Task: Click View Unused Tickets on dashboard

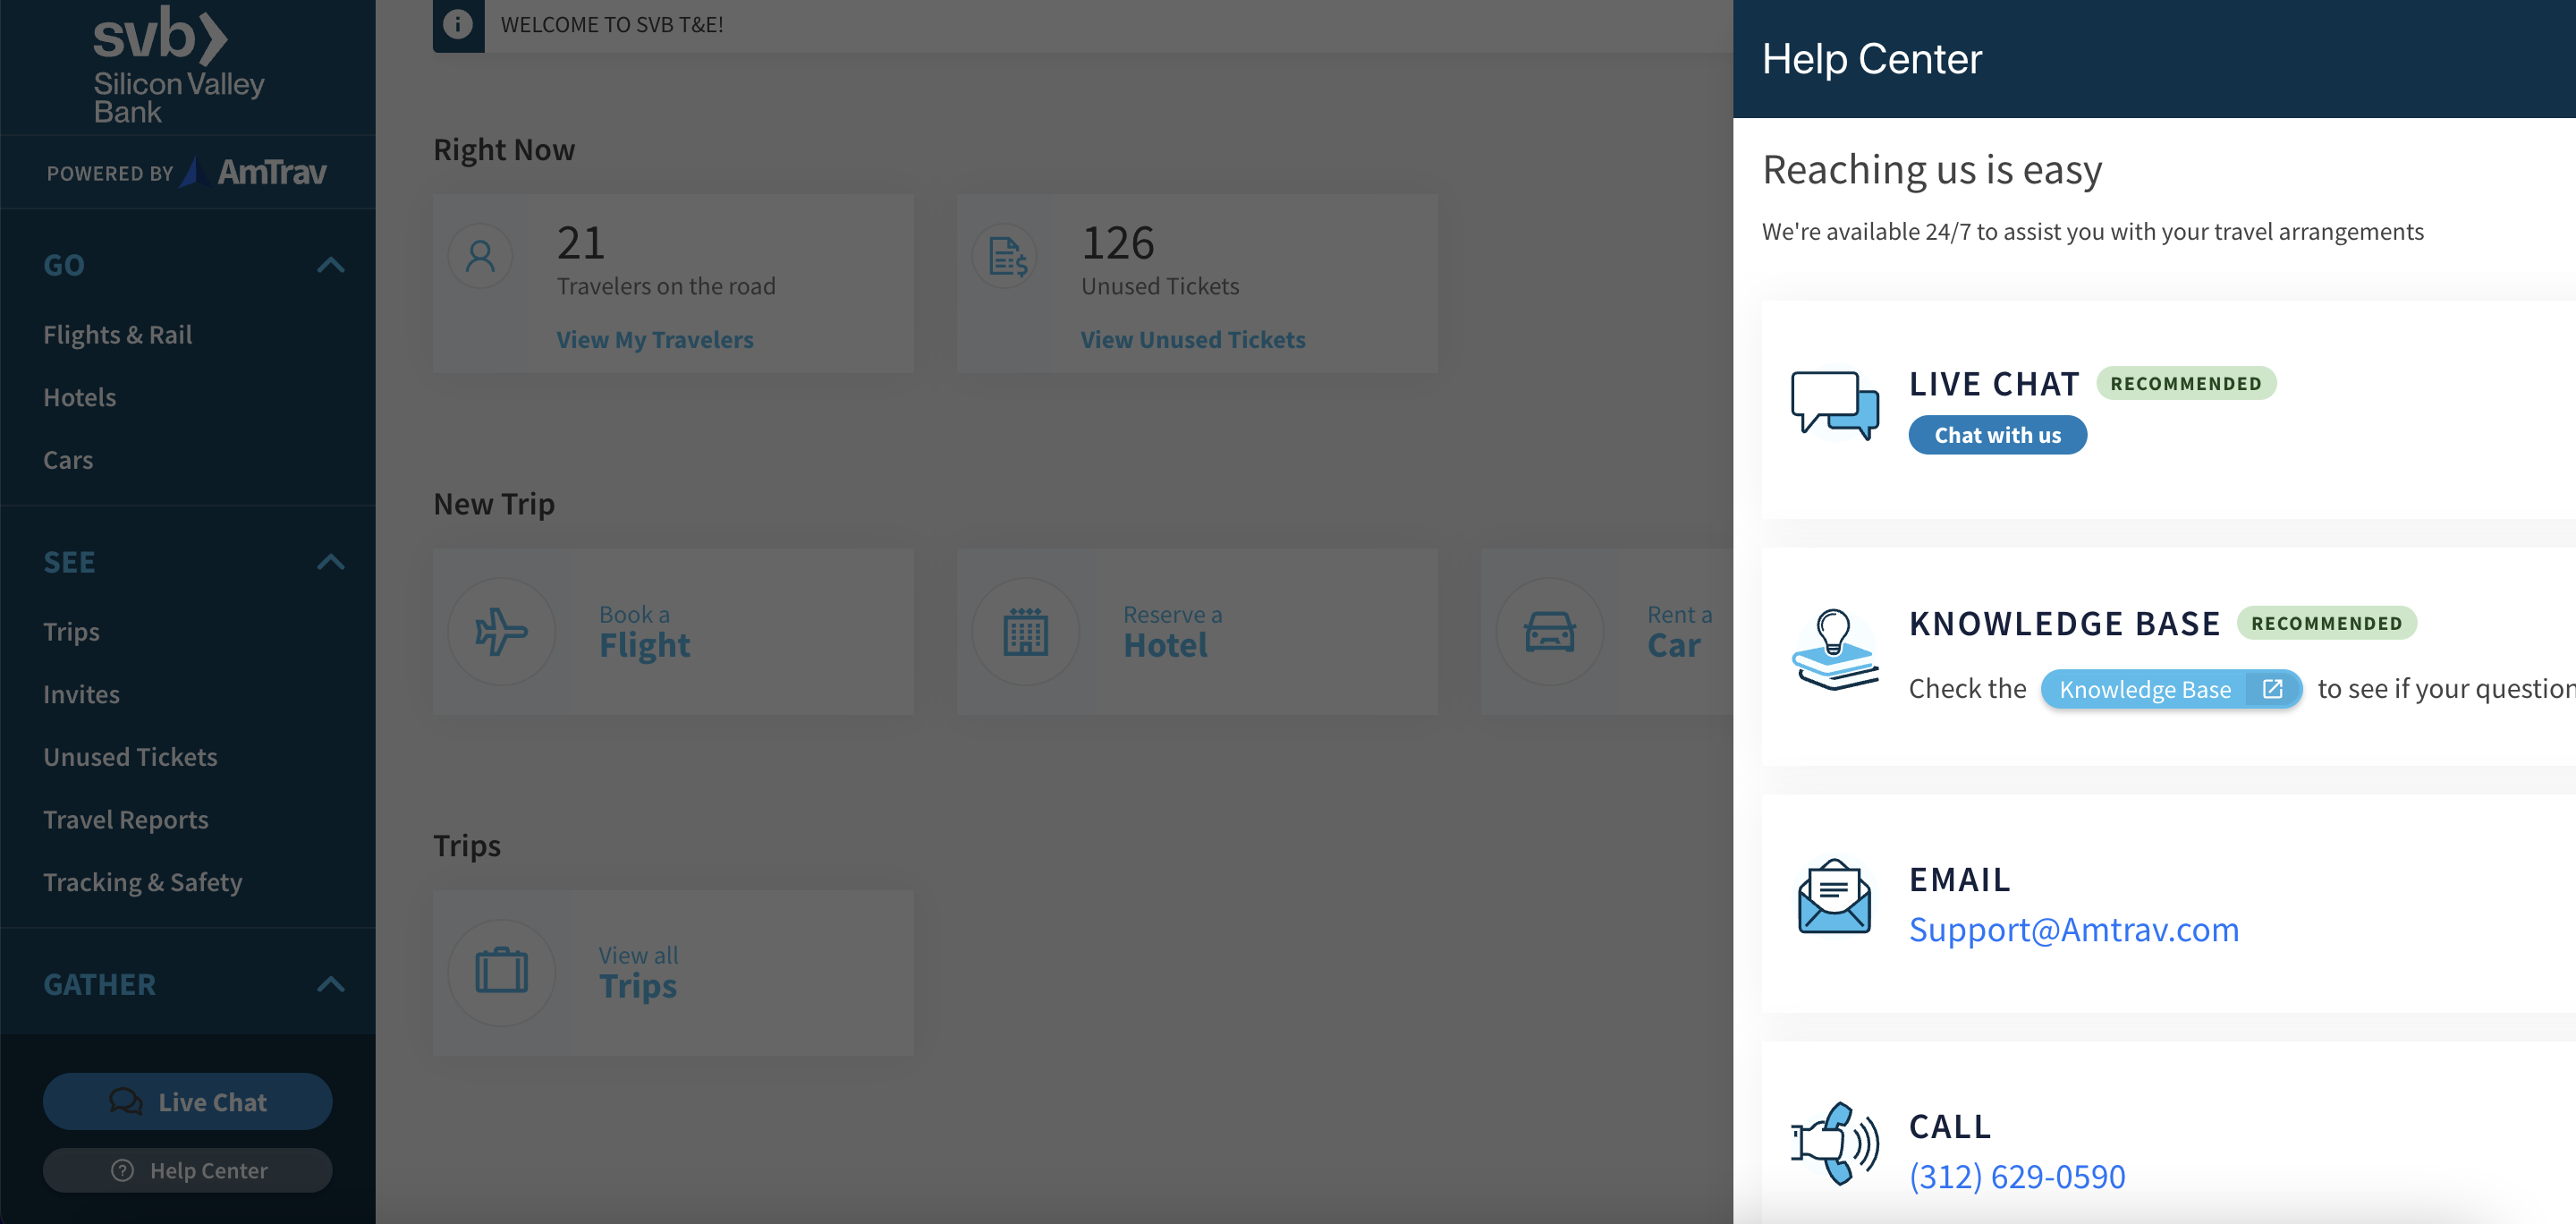Action: coord(1192,338)
